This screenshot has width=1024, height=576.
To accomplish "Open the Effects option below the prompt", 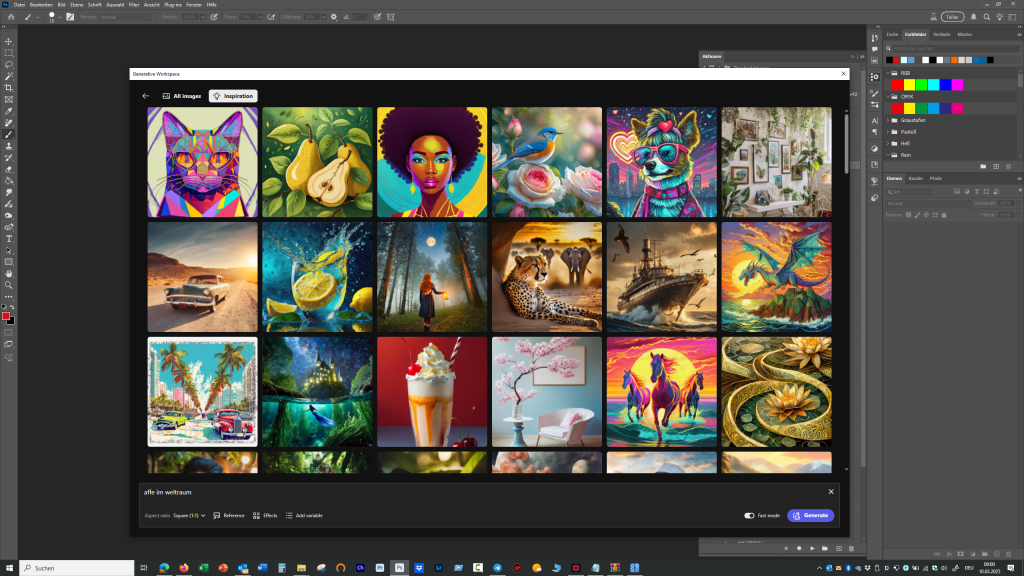I will click(x=265, y=515).
